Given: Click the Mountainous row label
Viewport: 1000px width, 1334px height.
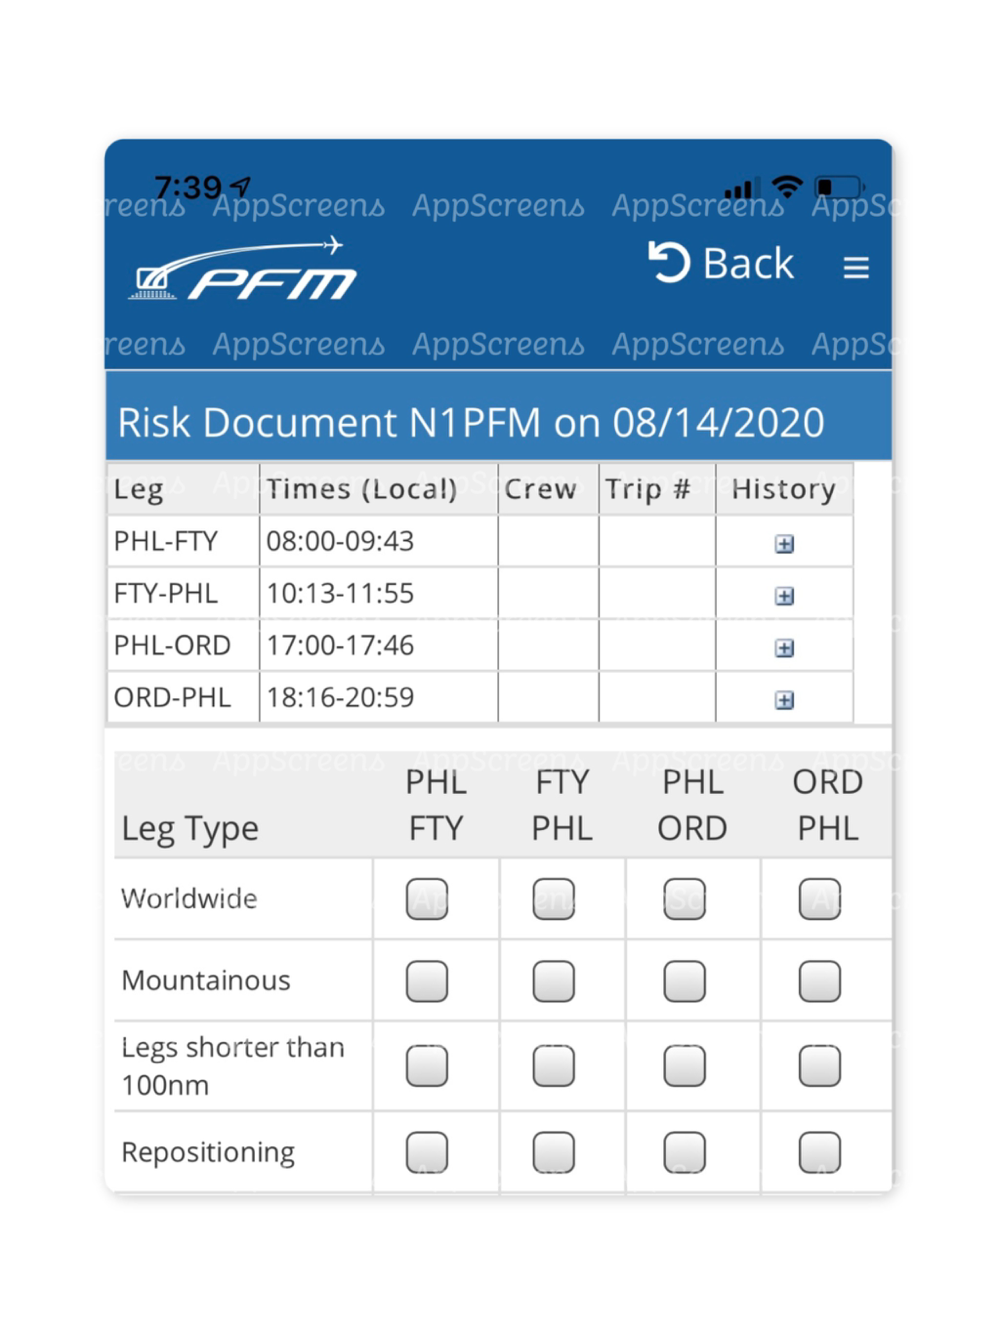Looking at the screenshot, I should [x=206, y=980].
